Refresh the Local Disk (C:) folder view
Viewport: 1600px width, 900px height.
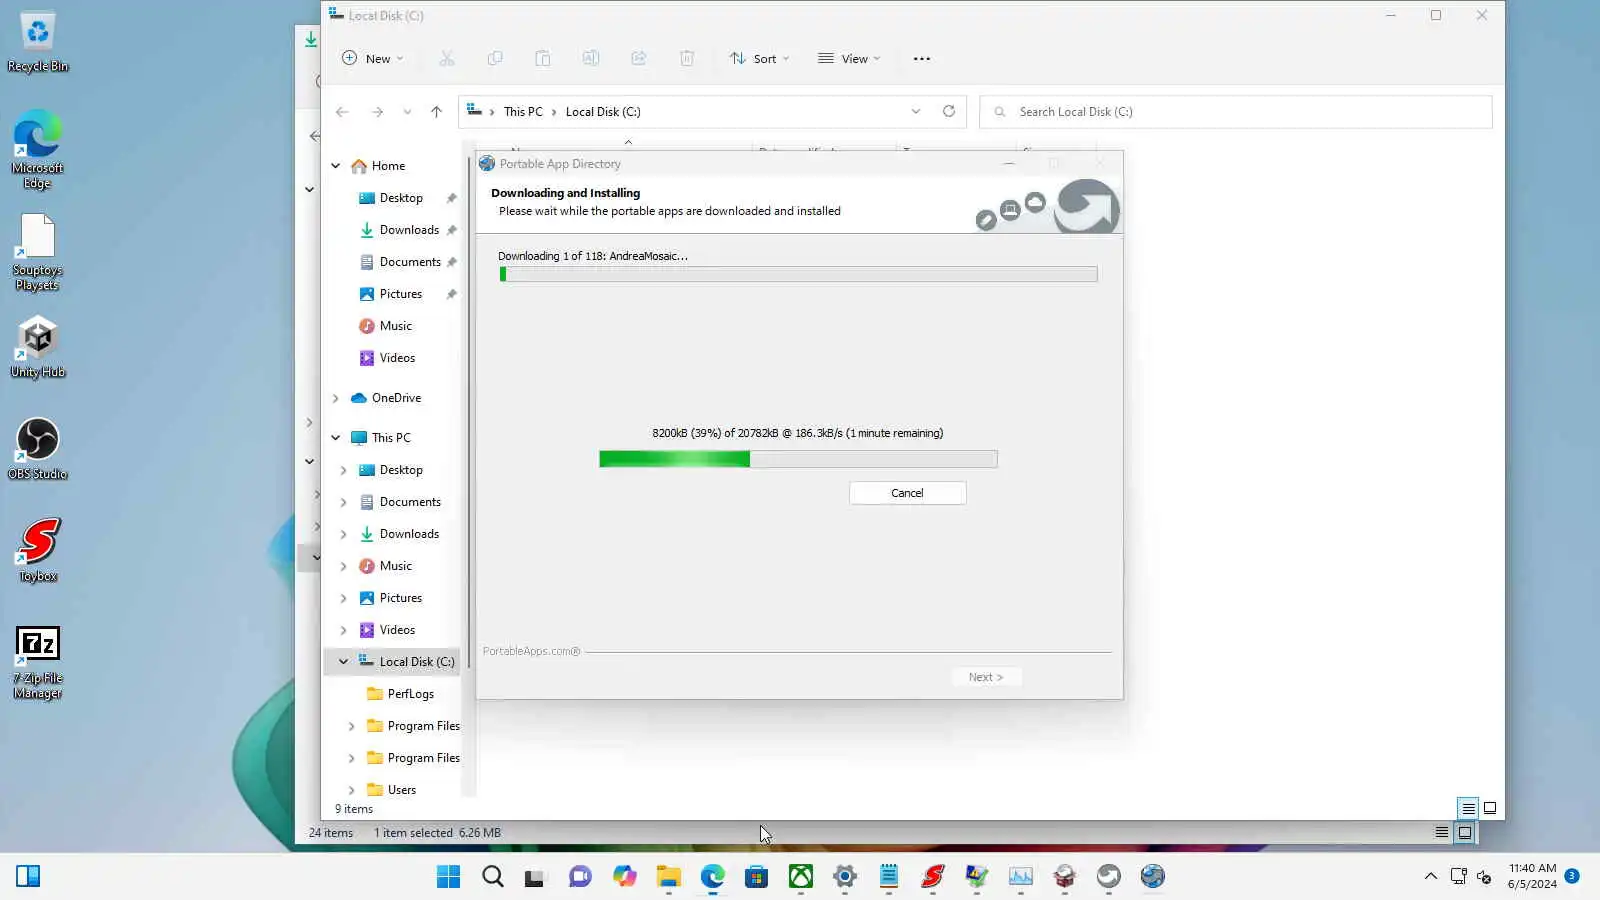[949, 111]
